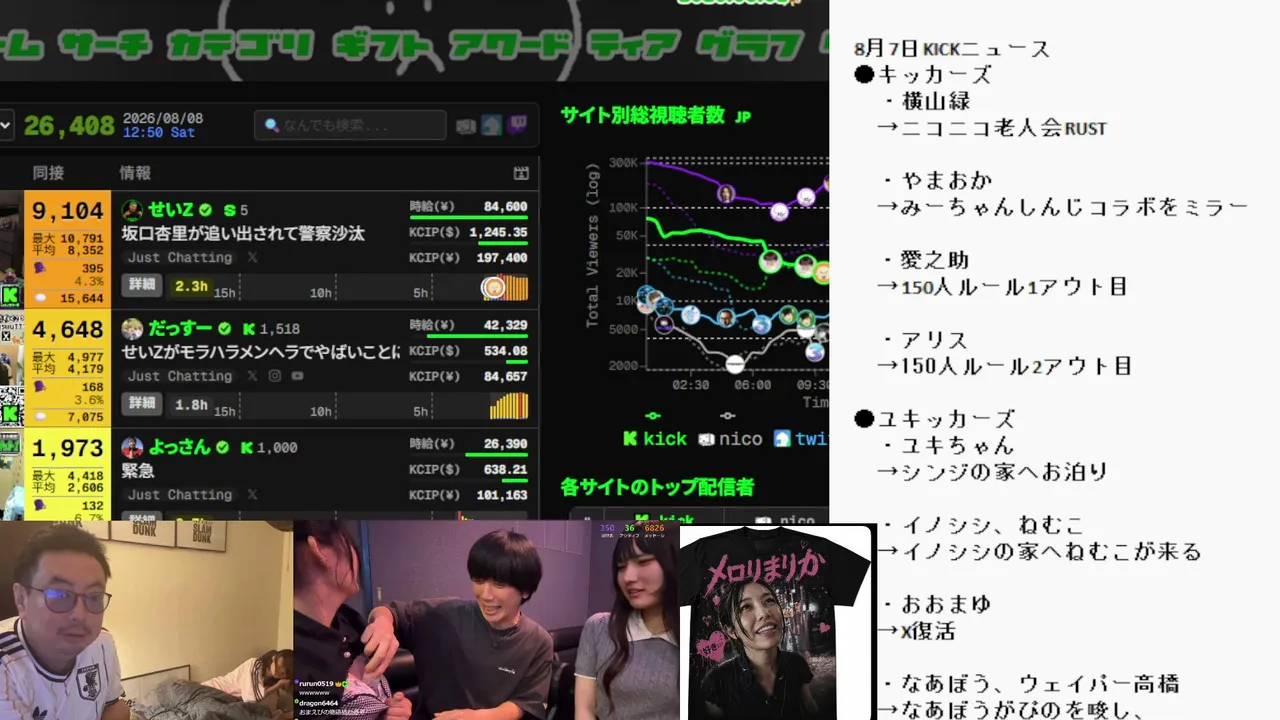The width and height of the screenshot is (1280, 720).
Task: Switch to the カテゴリ tab
Action: click(x=239, y=44)
